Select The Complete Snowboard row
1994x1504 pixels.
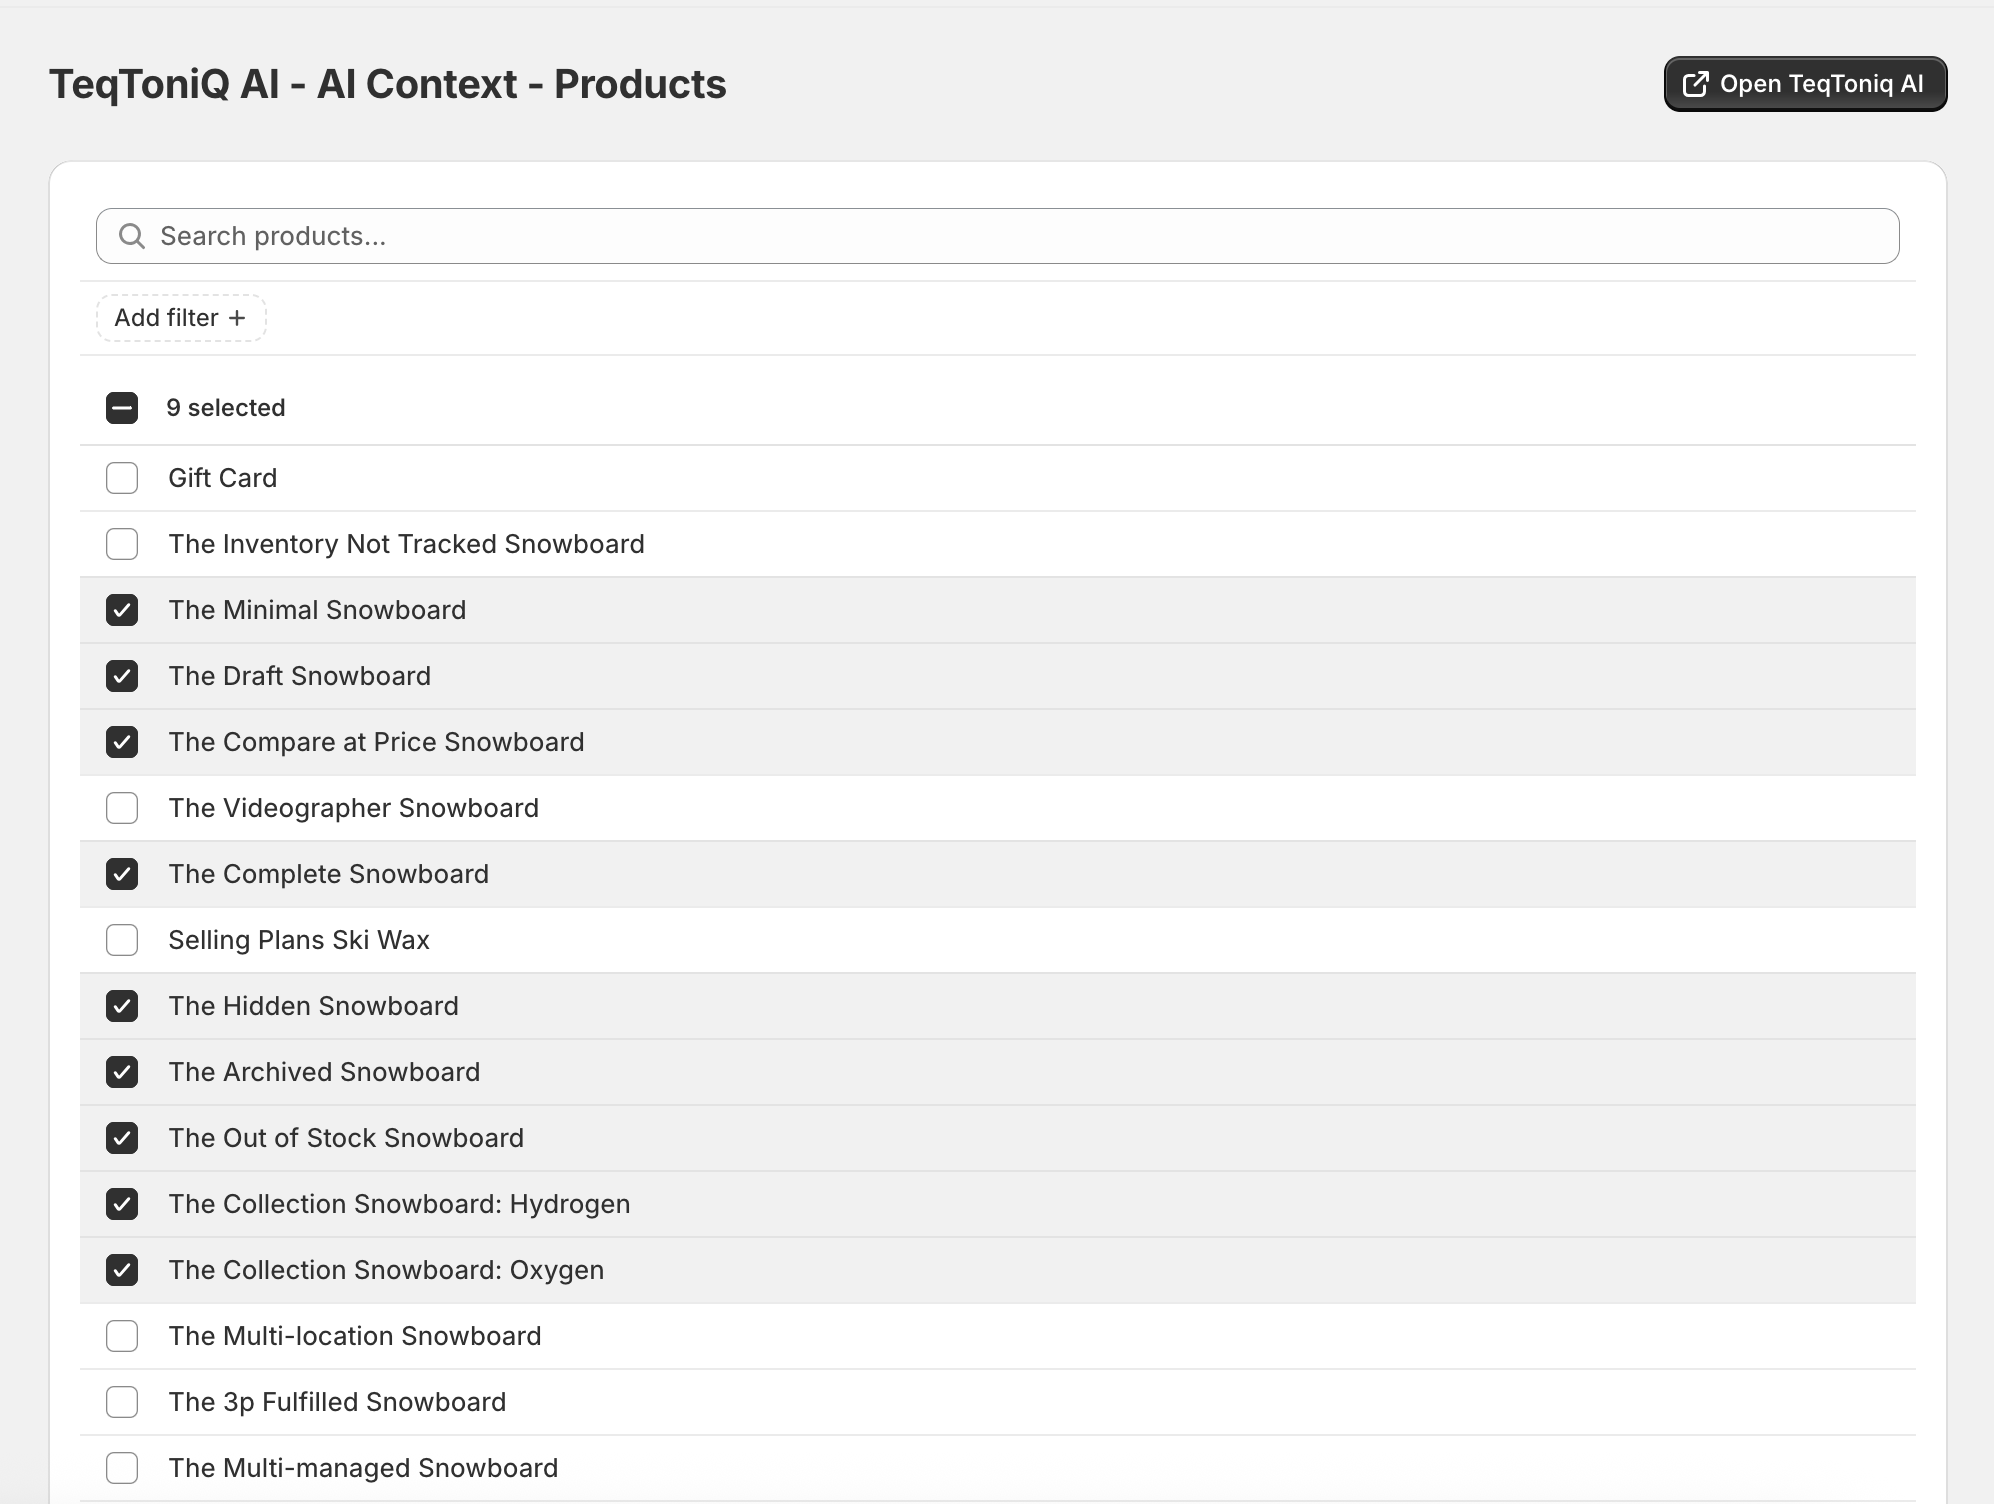pyautogui.click(x=997, y=874)
